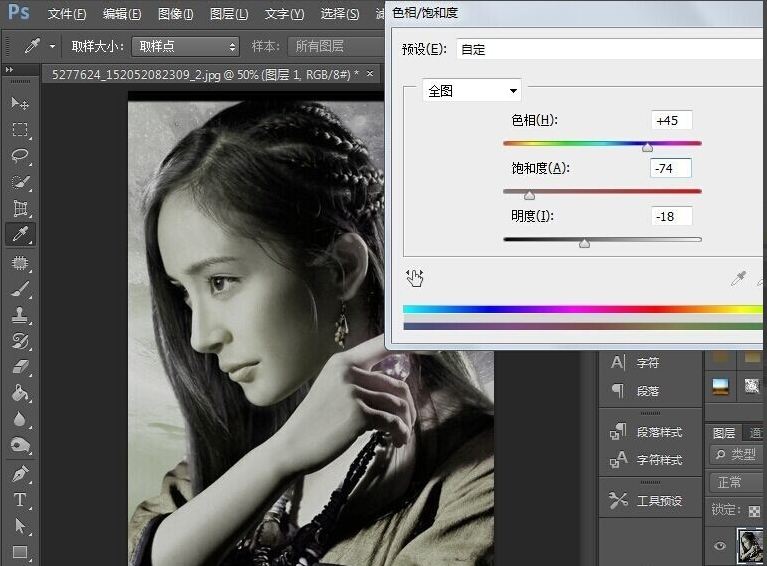Image resolution: width=767 pixels, height=566 pixels.
Task: Select the Lasso tool
Action: 19,156
